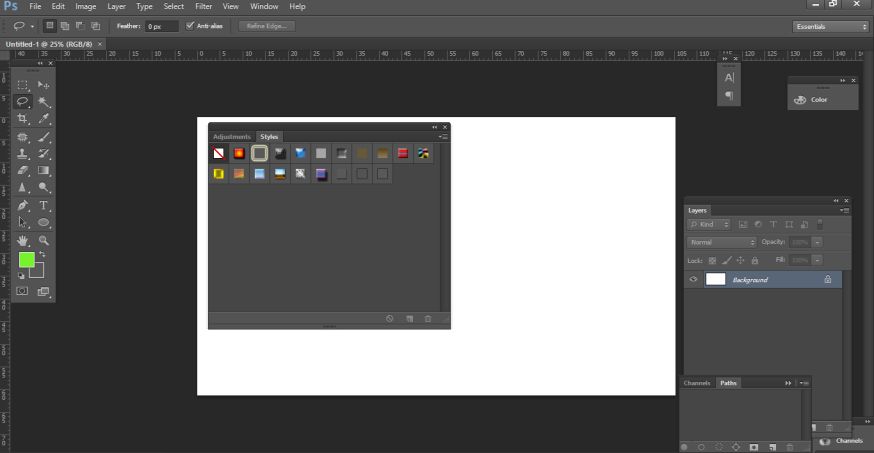Select the Gradient tool
874x453 pixels.
[43, 171]
